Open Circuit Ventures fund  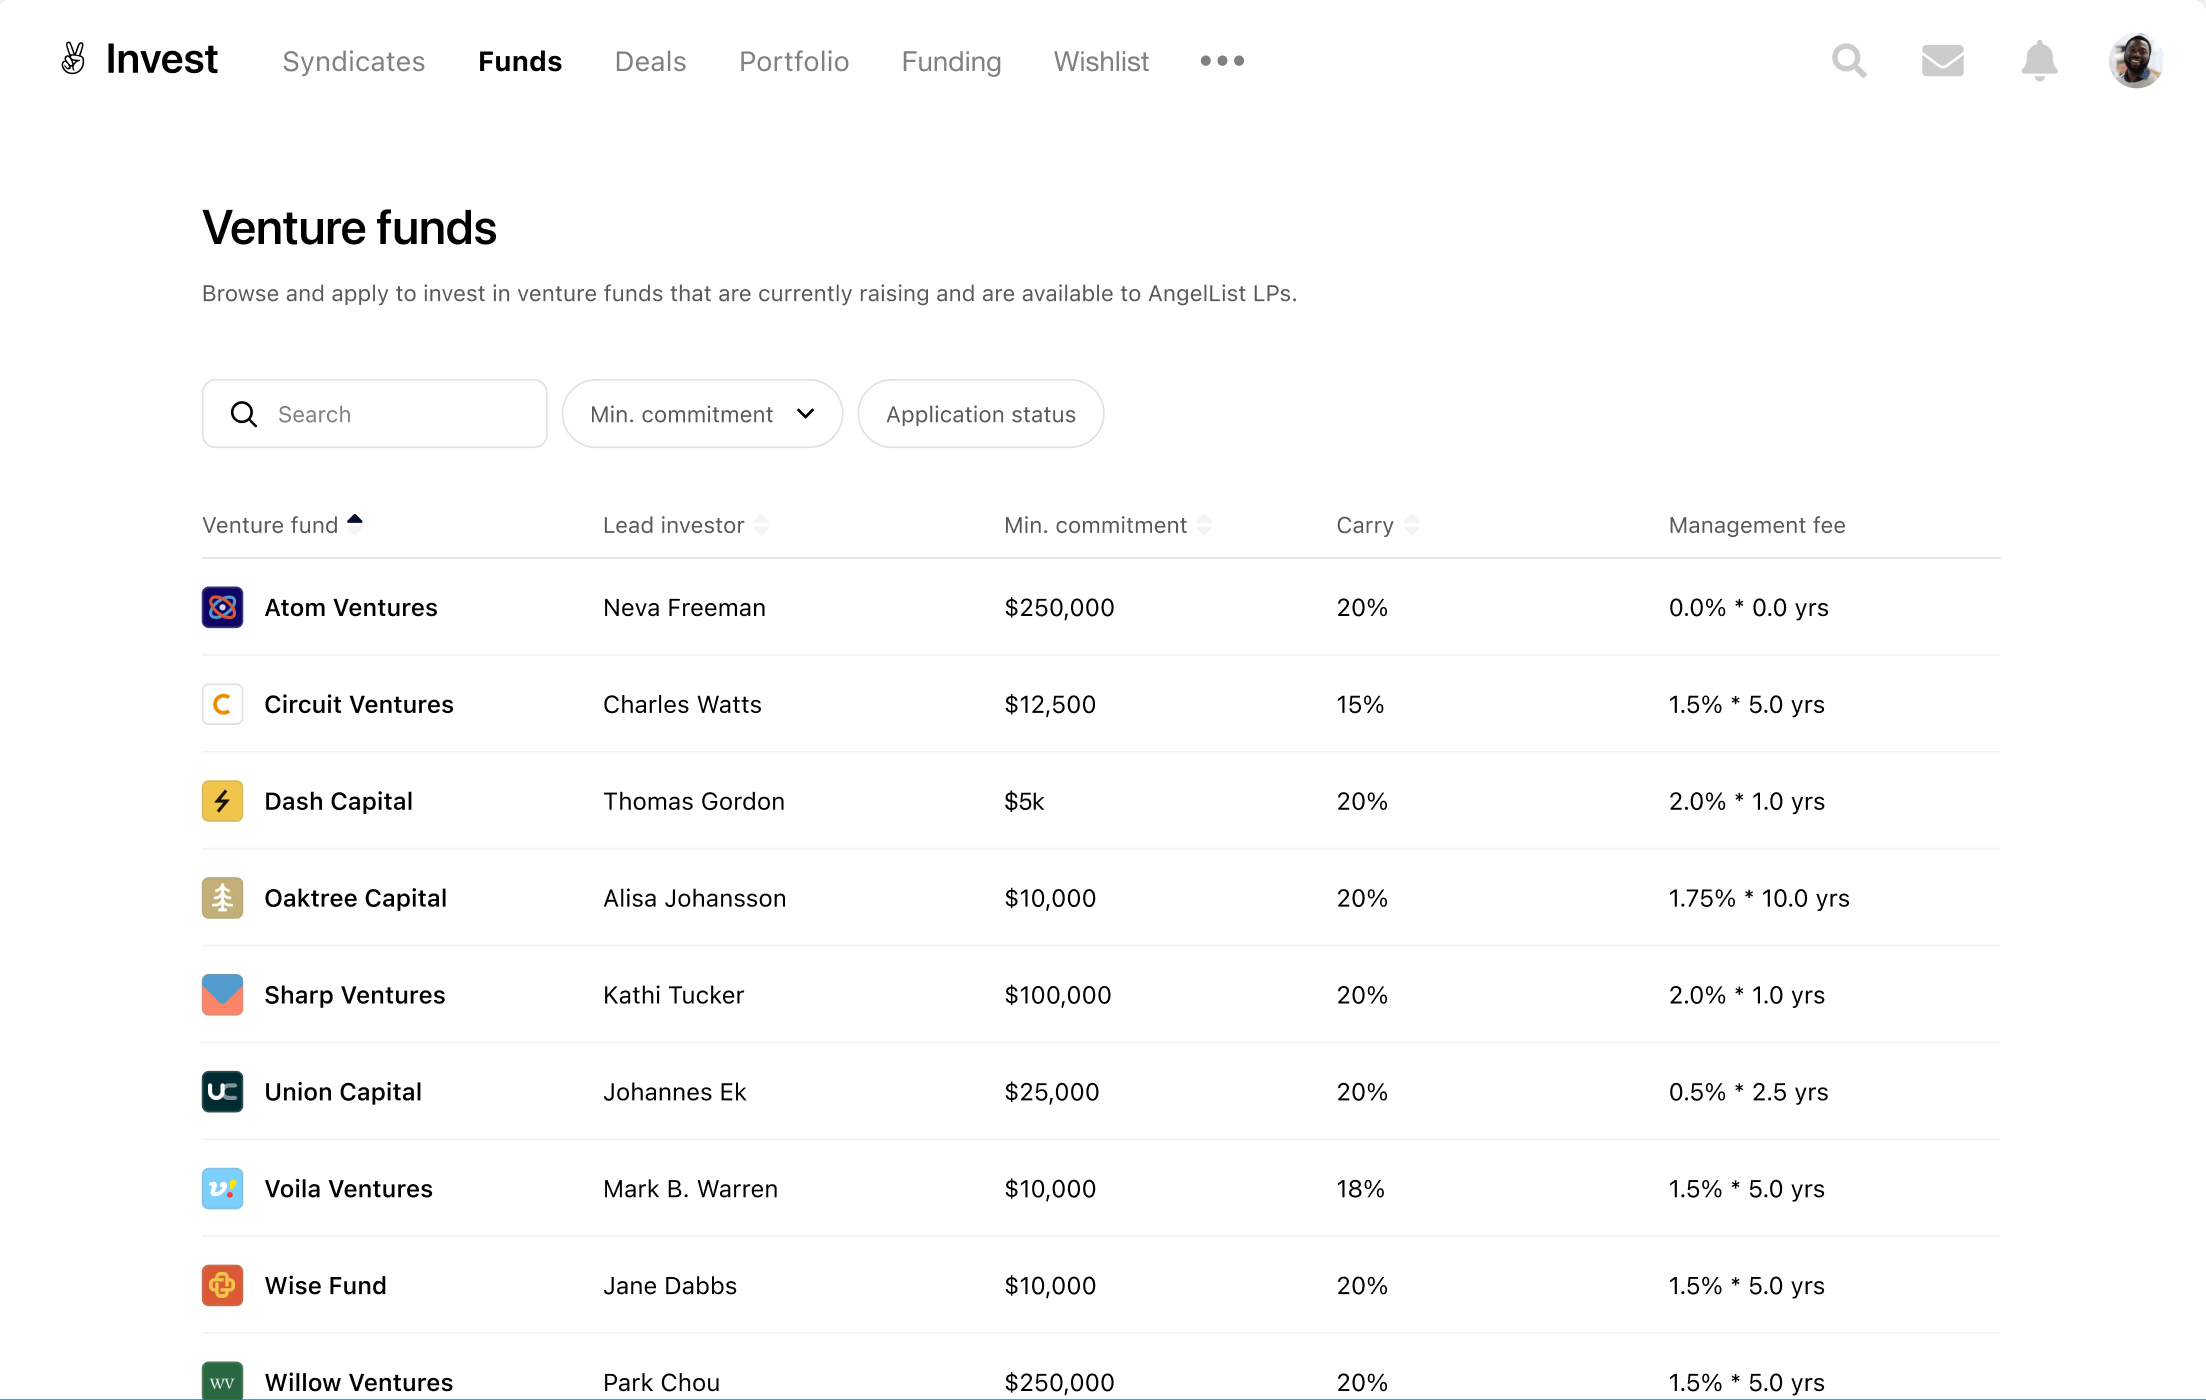359,704
